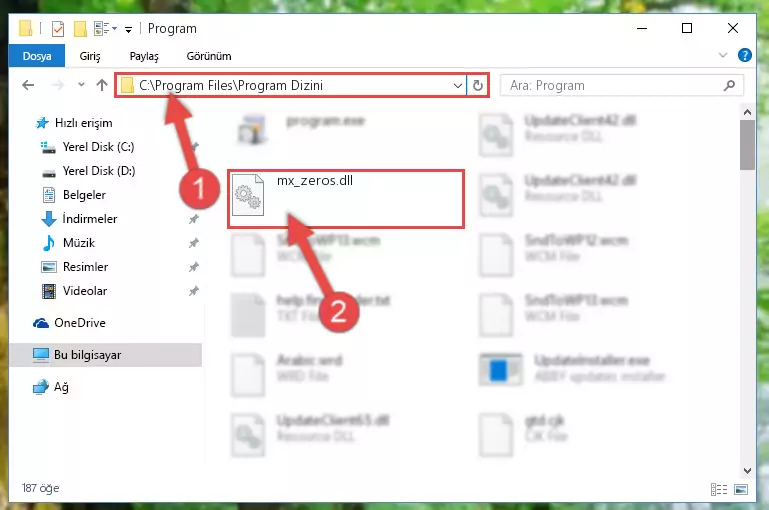The height and width of the screenshot is (510, 769).
Task: Expand the address bar history dropdown
Action: [x=458, y=85]
